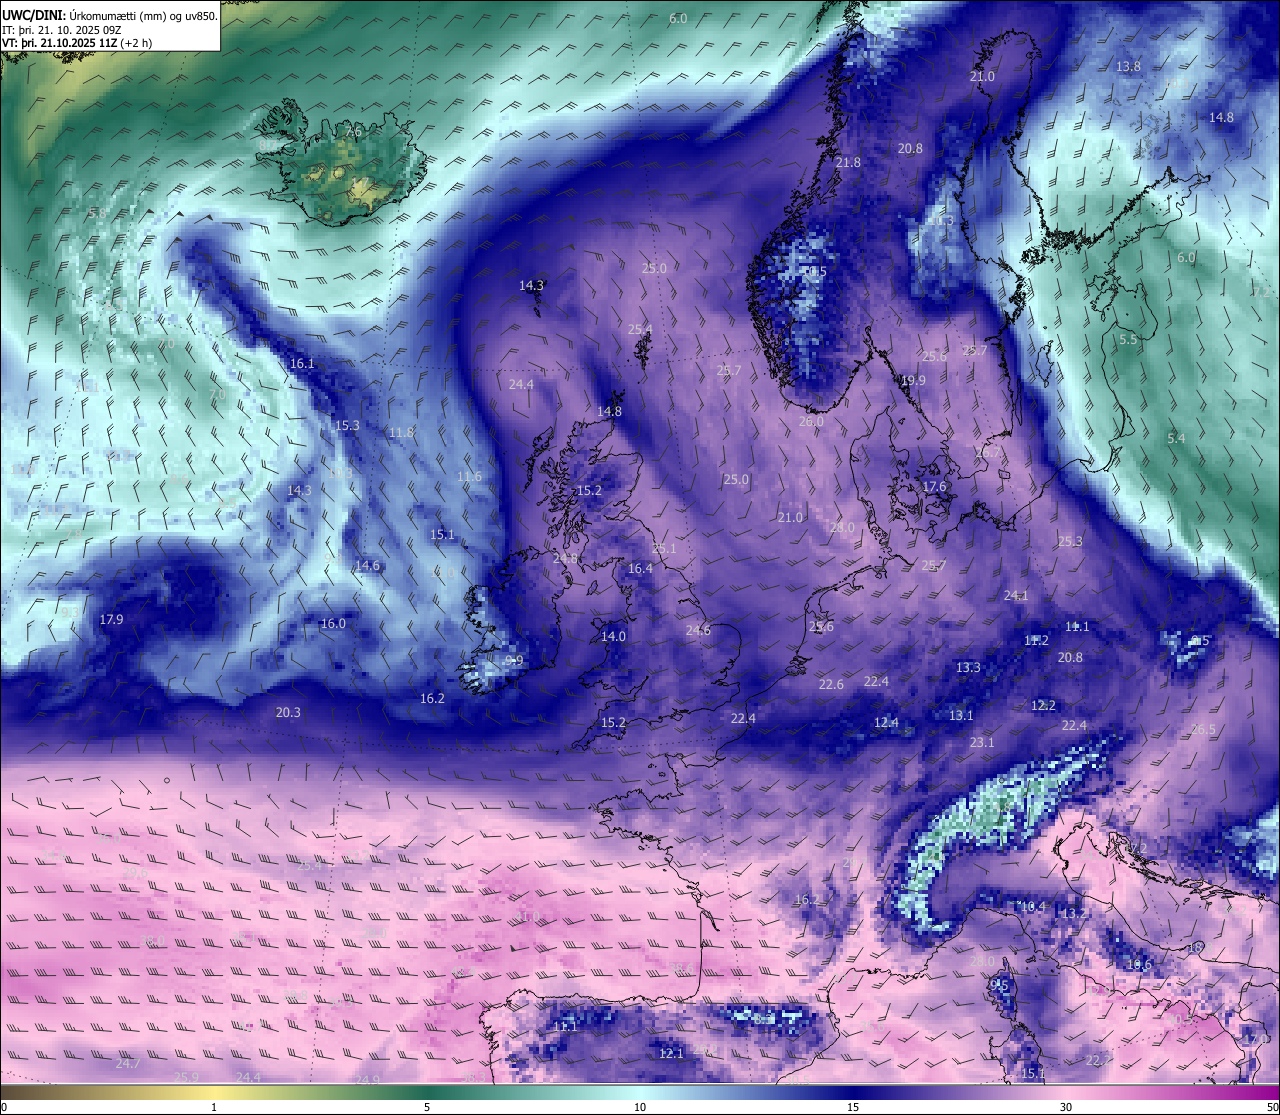This screenshot has width=1280, height=1115.
Task: Click the 12.1 value over Spain
Action: (671, 1053)
